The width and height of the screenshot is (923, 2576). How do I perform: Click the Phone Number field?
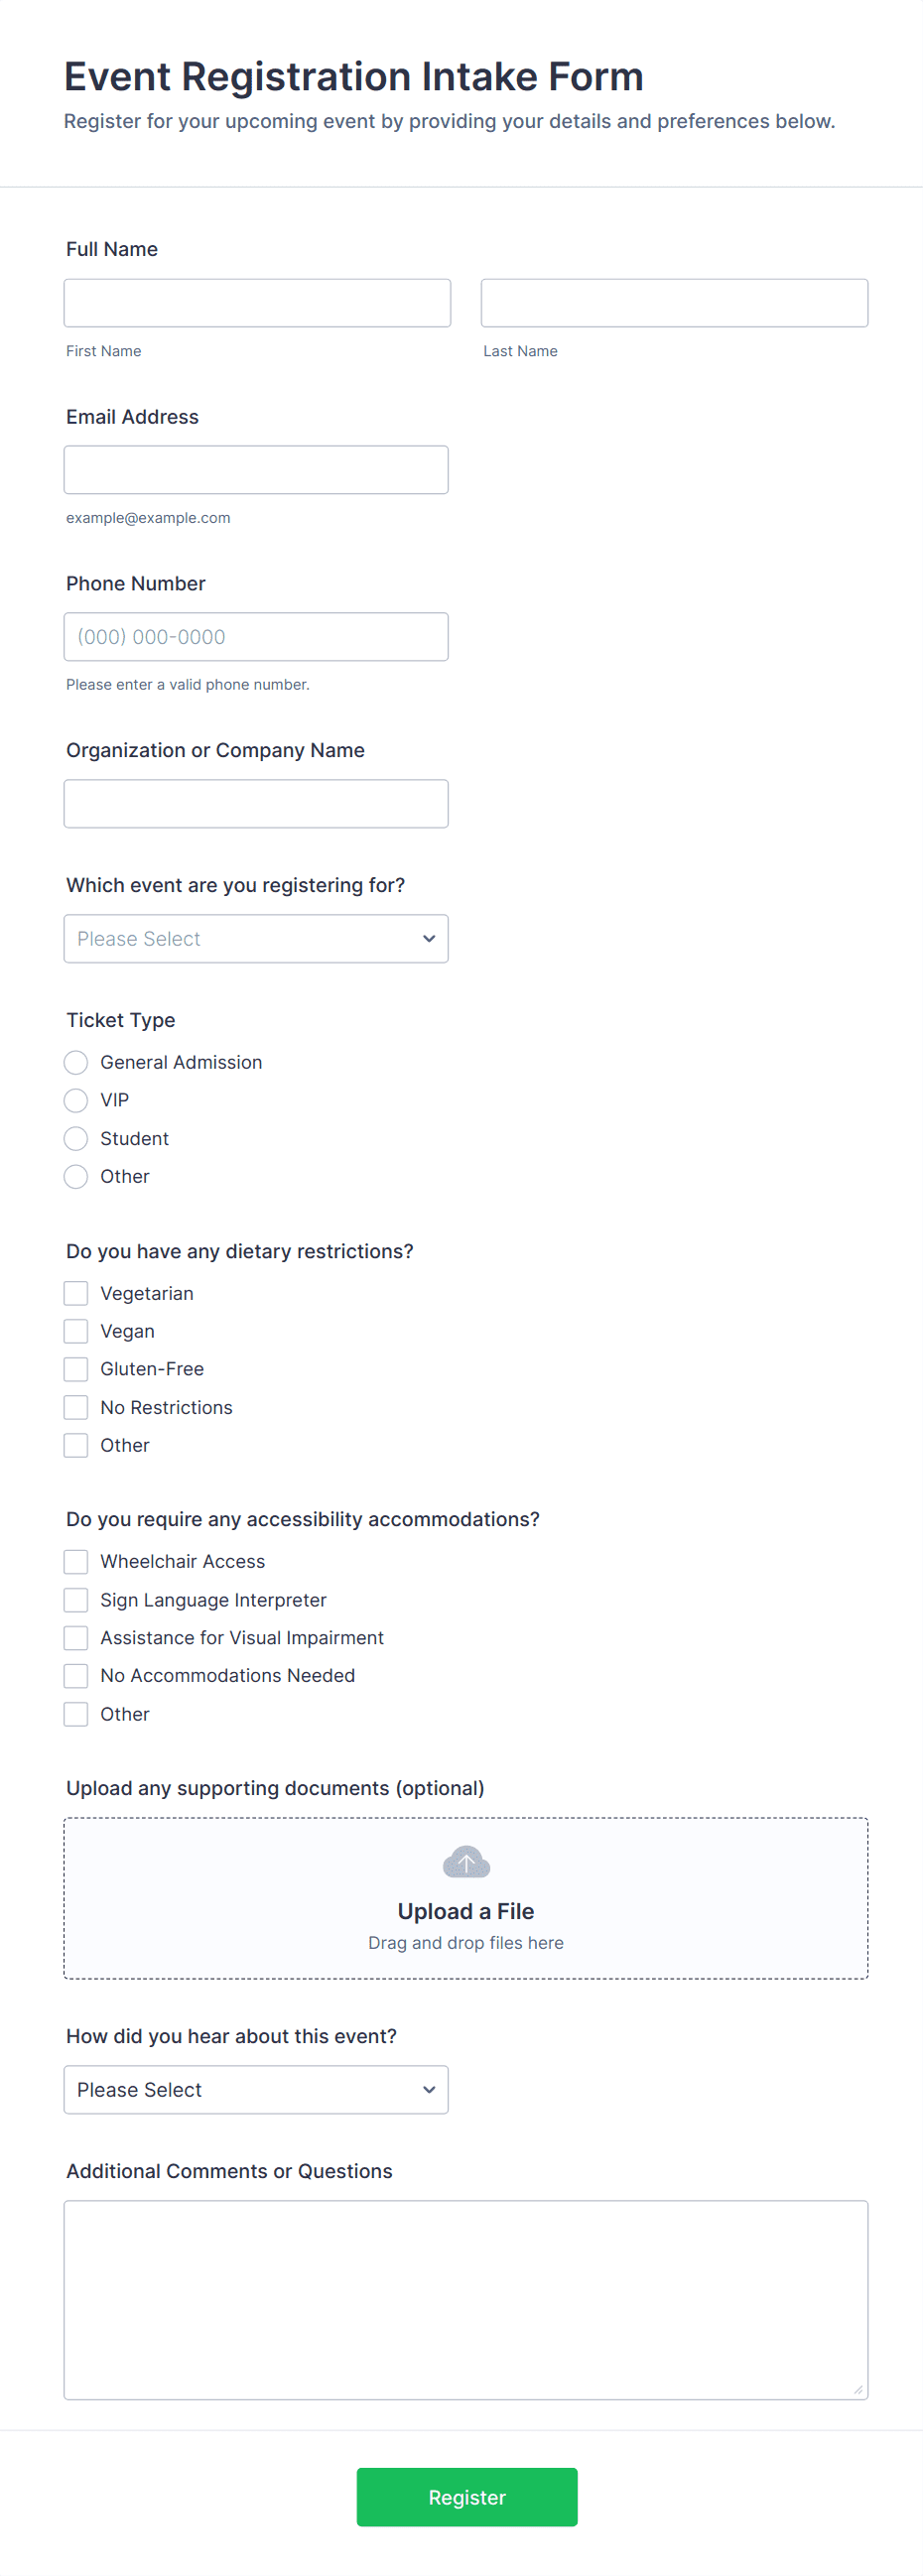[x=255, y=637]
